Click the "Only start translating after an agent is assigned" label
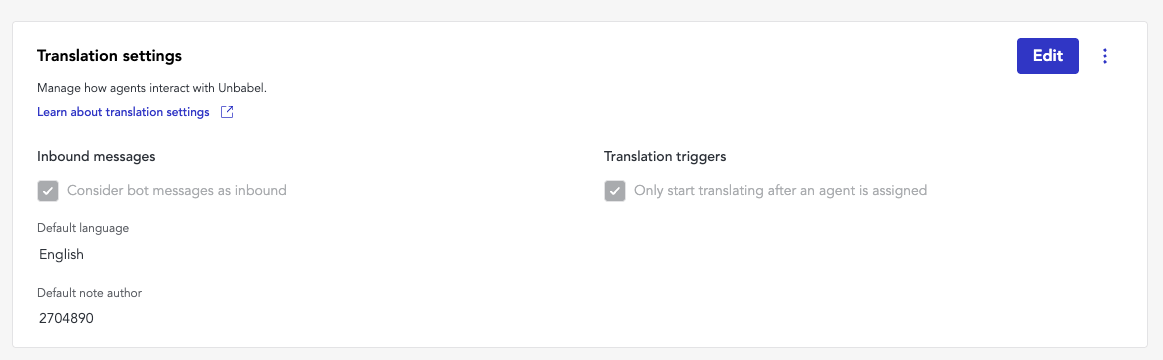 pyautogui.click(x=780, y=190)
